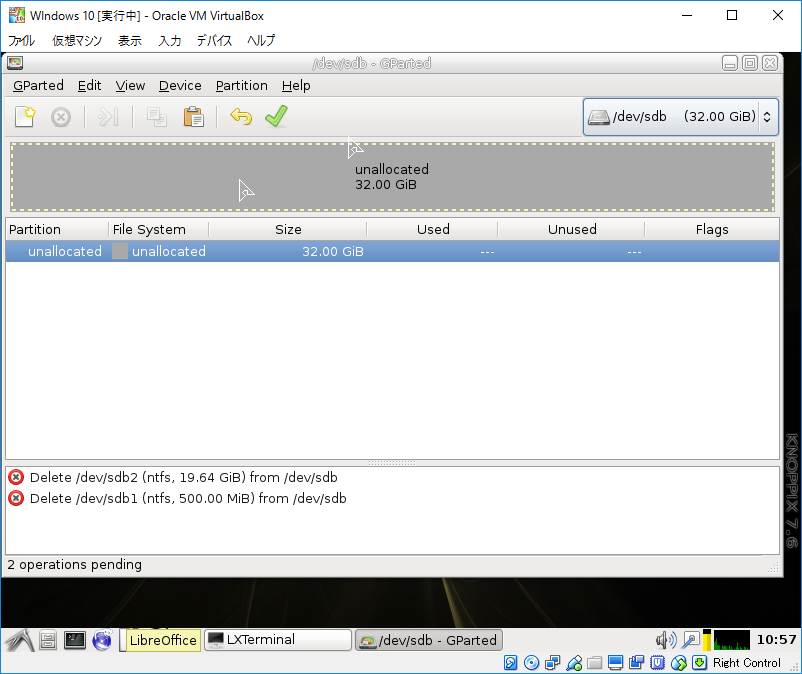
Task: Click the yellow battery level indicator in the tray
Action: tap(707, 640)
